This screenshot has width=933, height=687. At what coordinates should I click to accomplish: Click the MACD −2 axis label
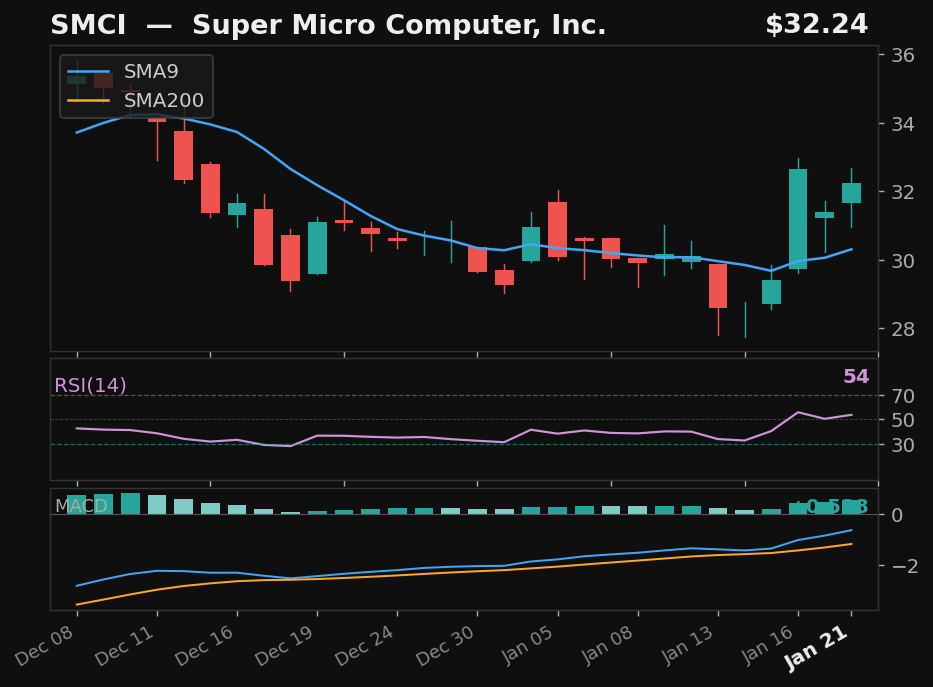tap(904, 566)
